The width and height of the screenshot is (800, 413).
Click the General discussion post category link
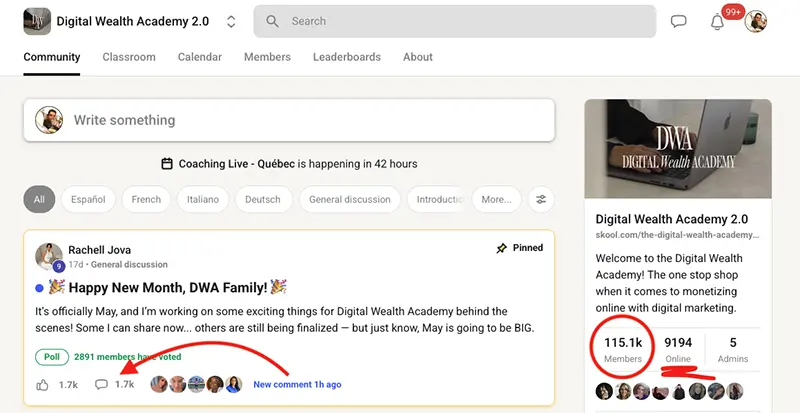(130, 264)
